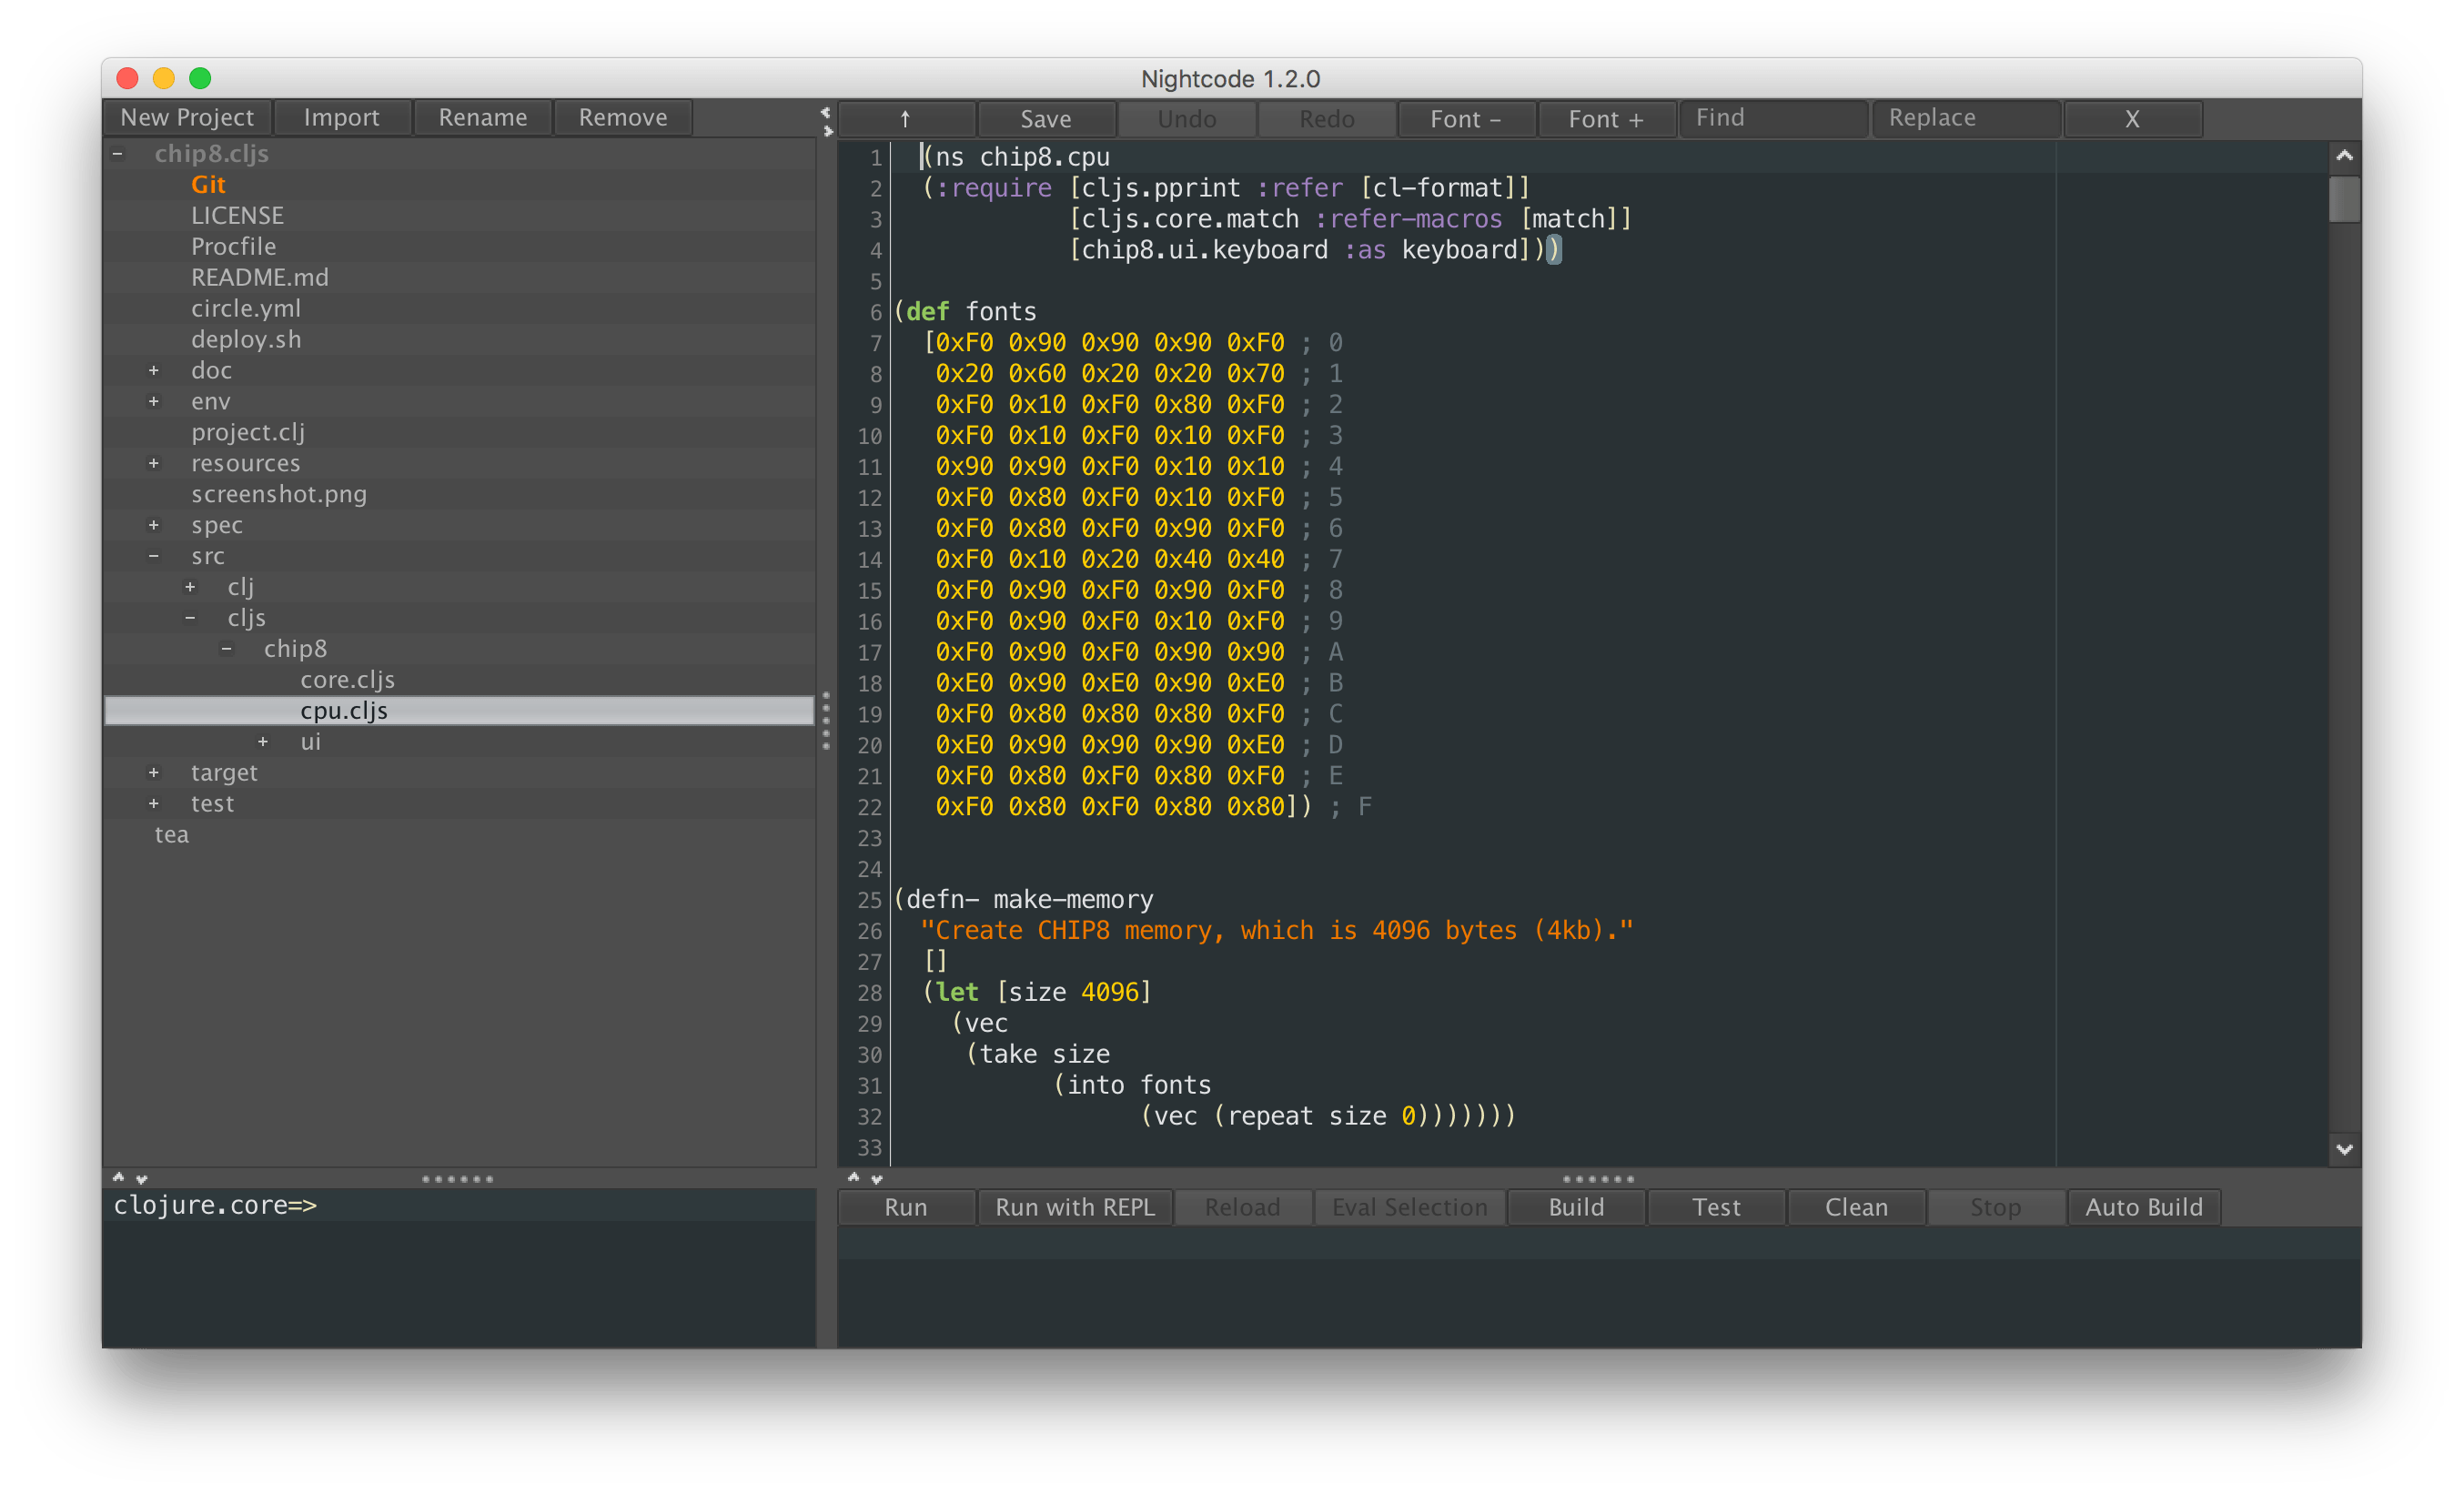Click the Reload button
This screenshot has height=1494, width=2464.
click(1243, 1208)
